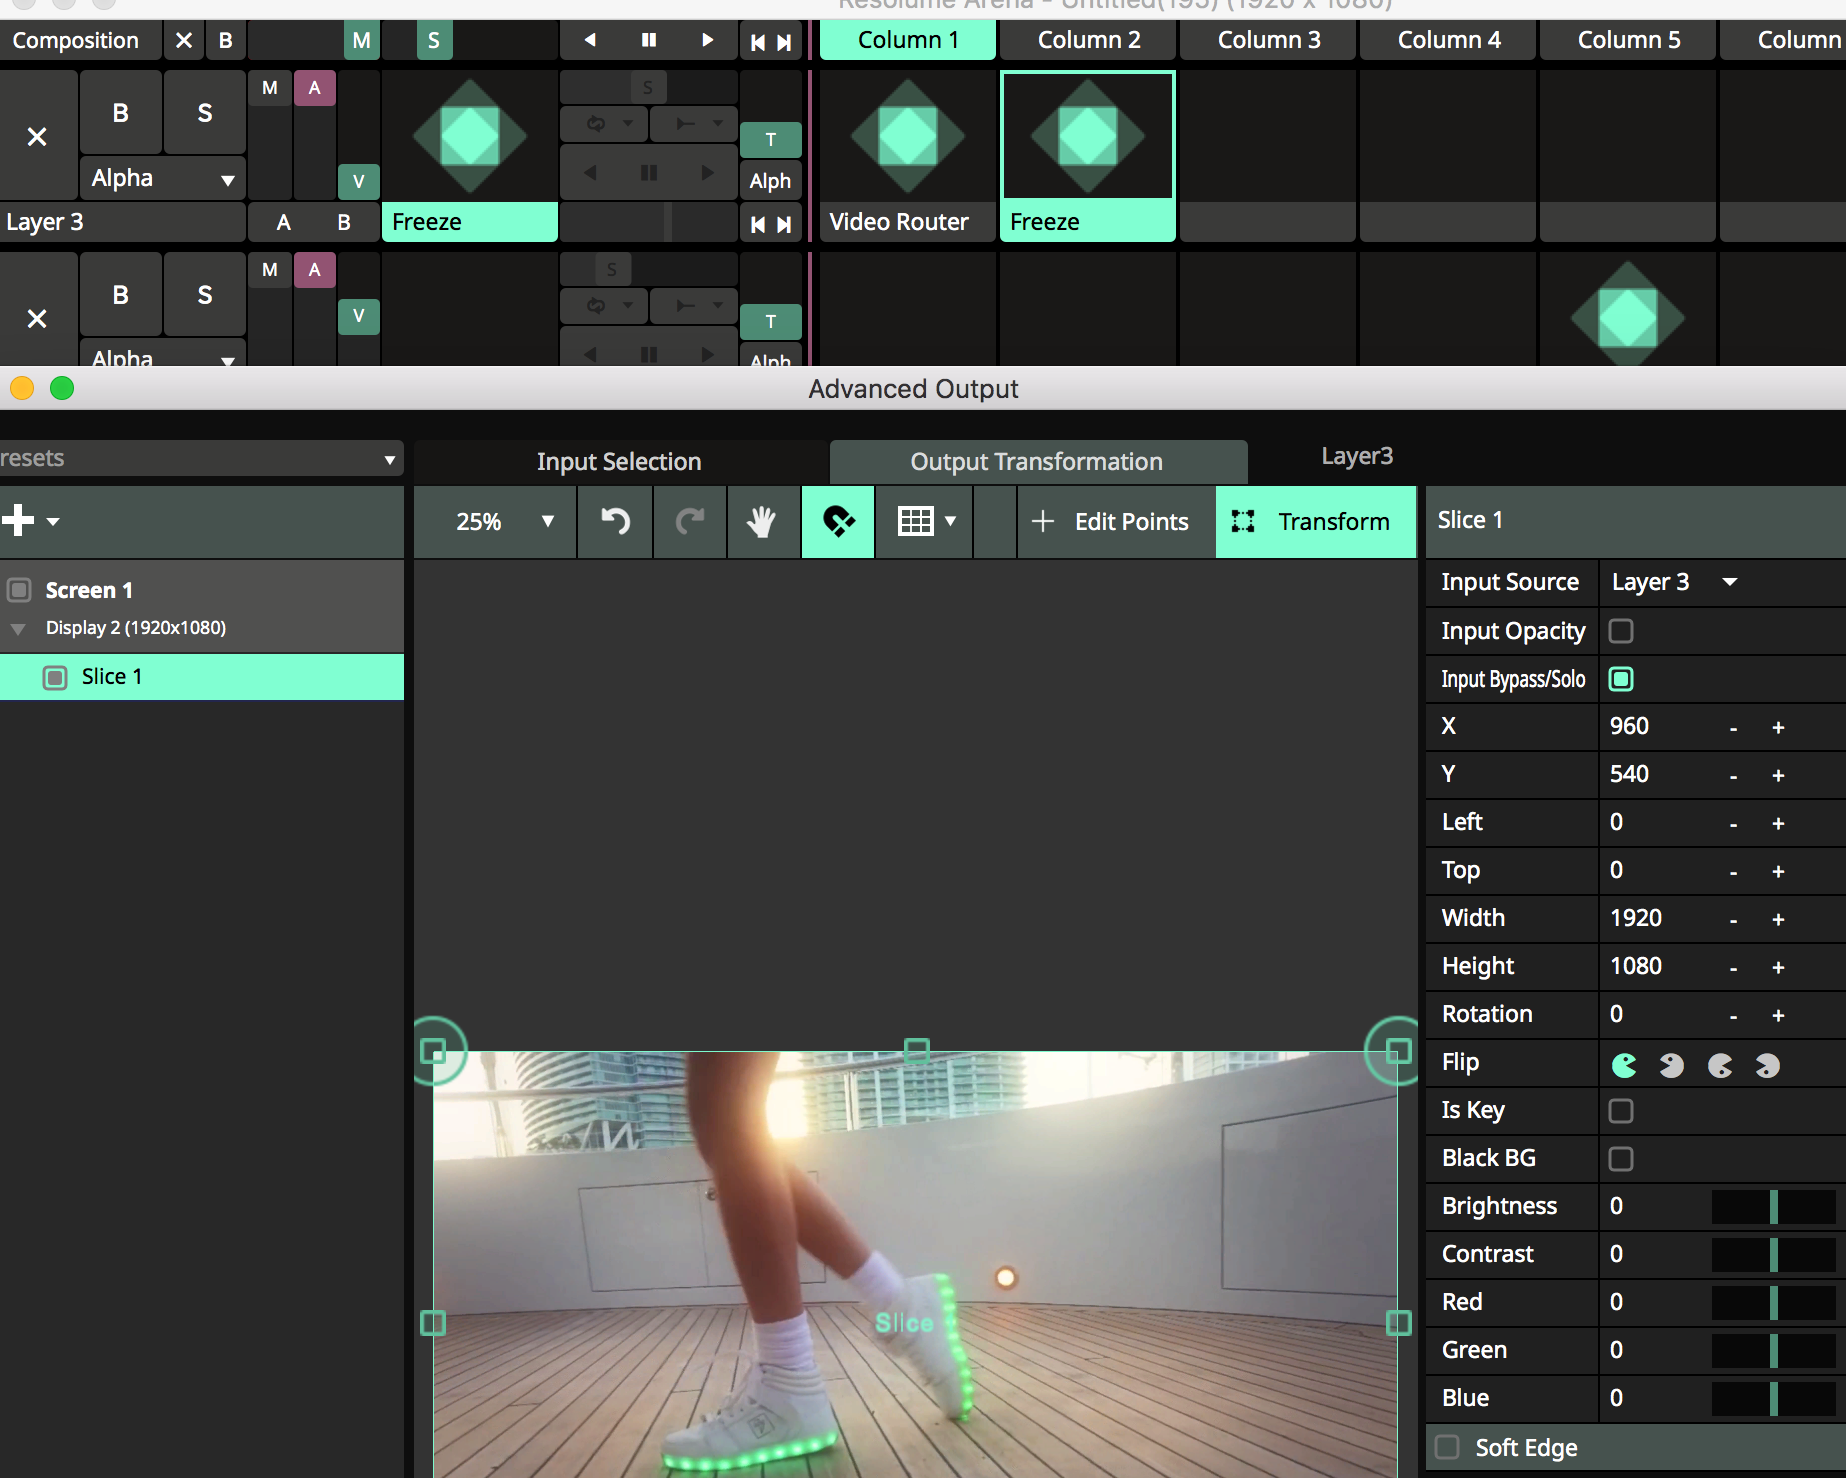Open the Layer 3 Alpha blend dropdown
This screenshot has width=1846, height=1478.
click(x=162, y=179)
